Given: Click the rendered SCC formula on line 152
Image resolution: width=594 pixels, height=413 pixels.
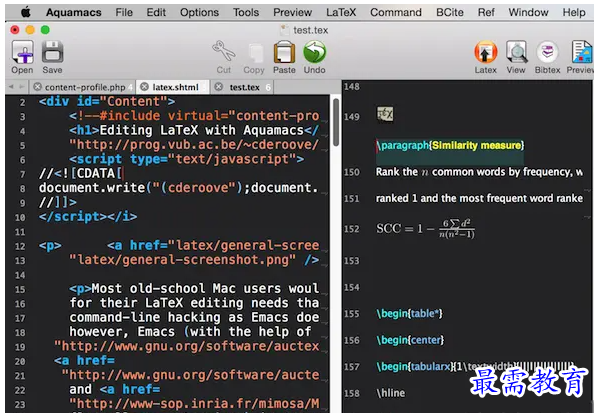Looking at the screenshot, I should (425, 229).
